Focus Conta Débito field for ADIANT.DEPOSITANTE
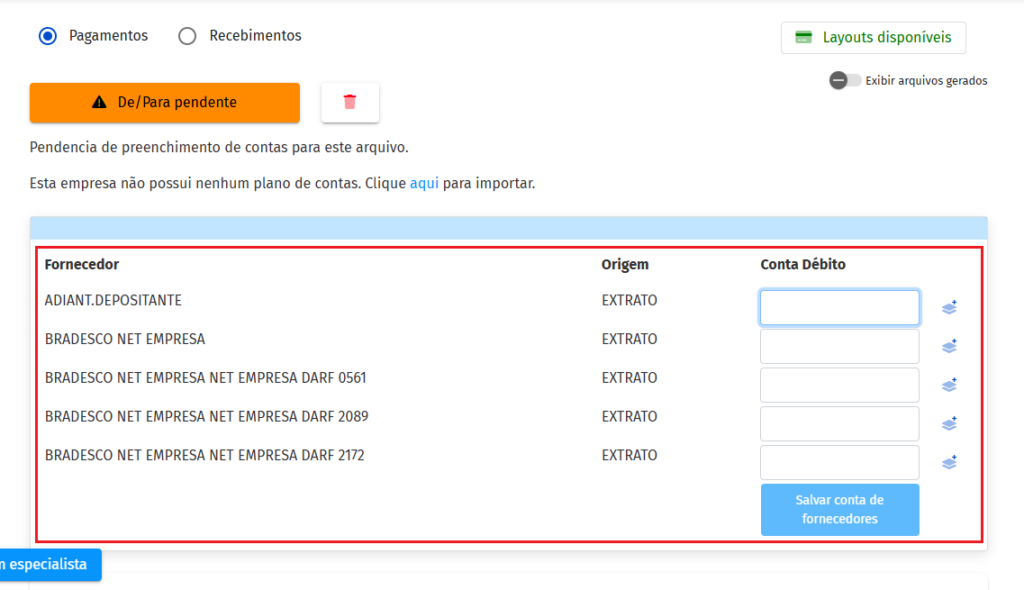The width and height of the screenshot is (1024, 590). click(x=839, y=308)
